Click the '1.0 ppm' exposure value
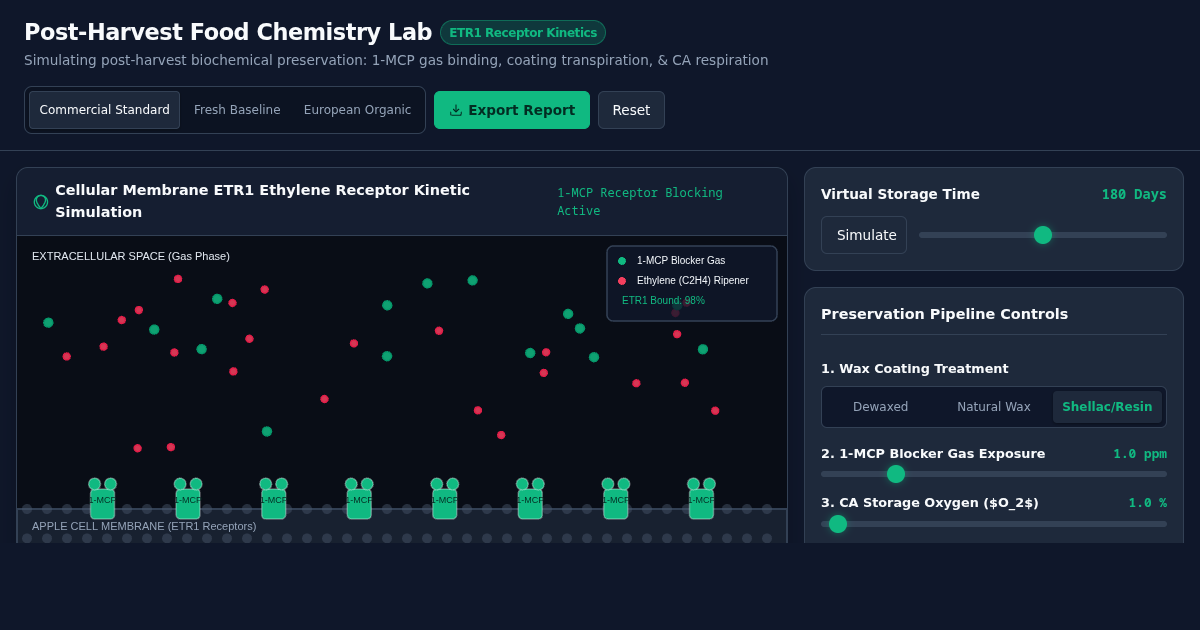Viewport: 1200px width, 630px height. [1140, 454]
